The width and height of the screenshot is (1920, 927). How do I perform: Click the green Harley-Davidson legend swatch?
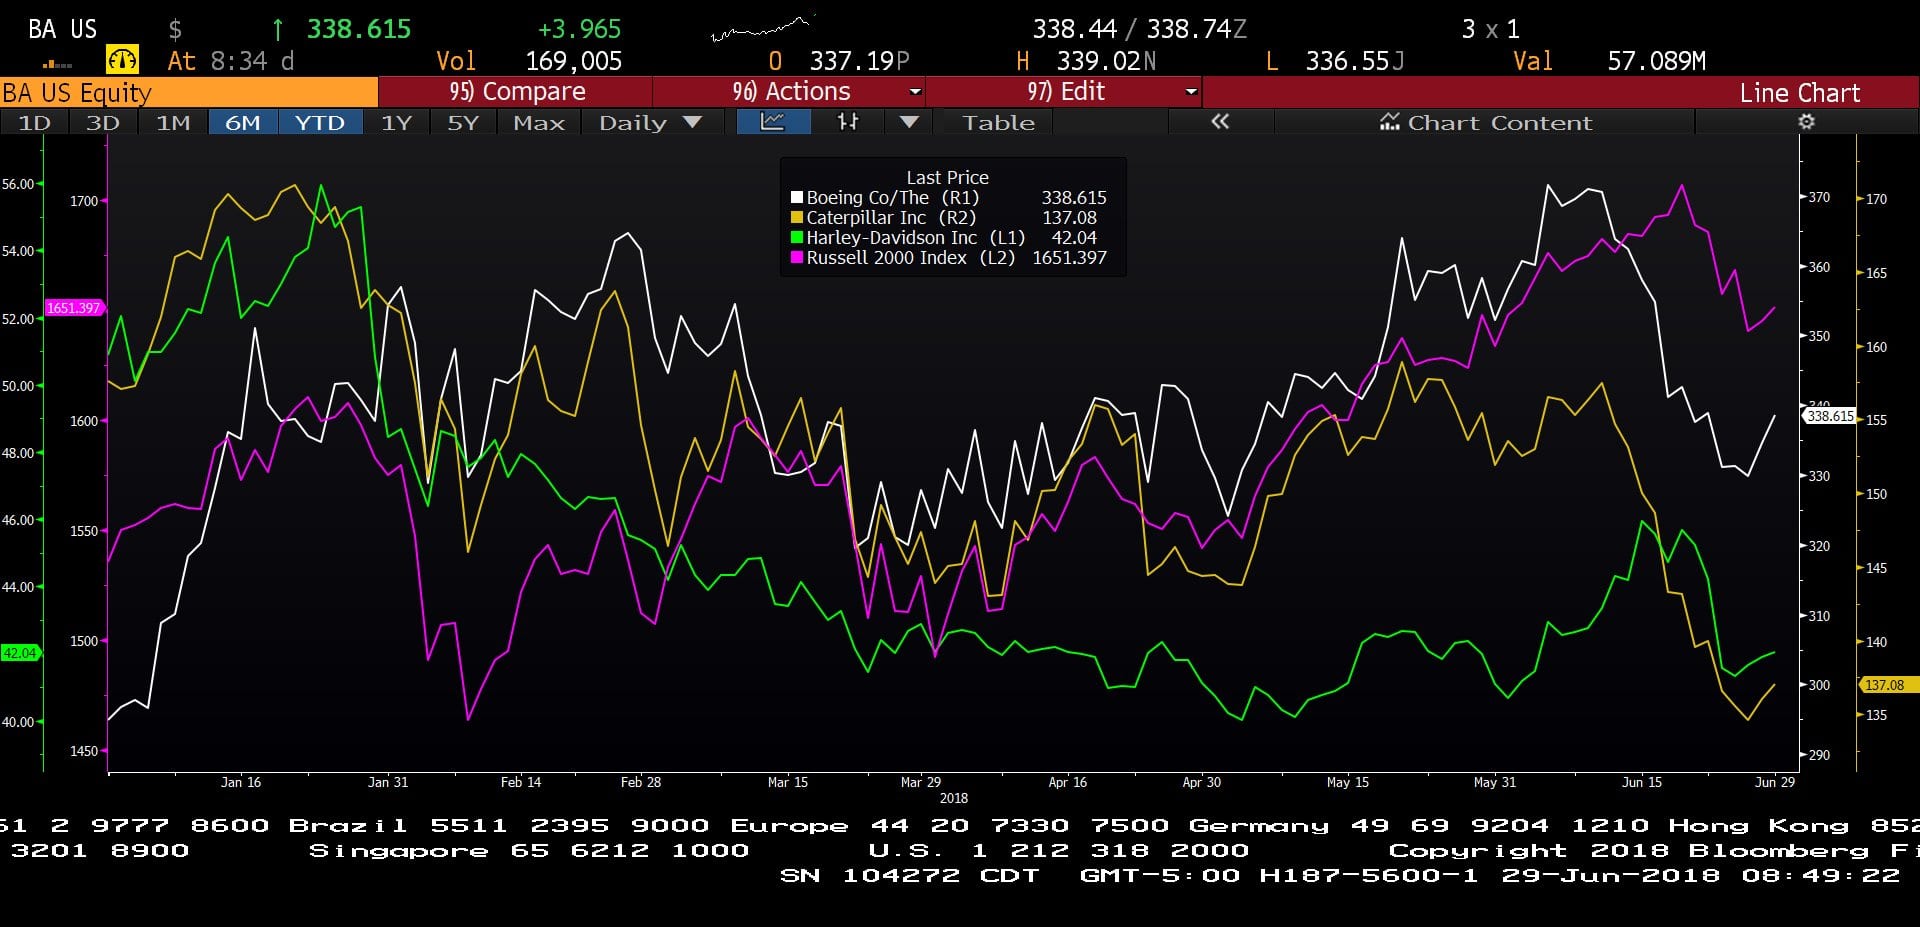click(797, 238)
